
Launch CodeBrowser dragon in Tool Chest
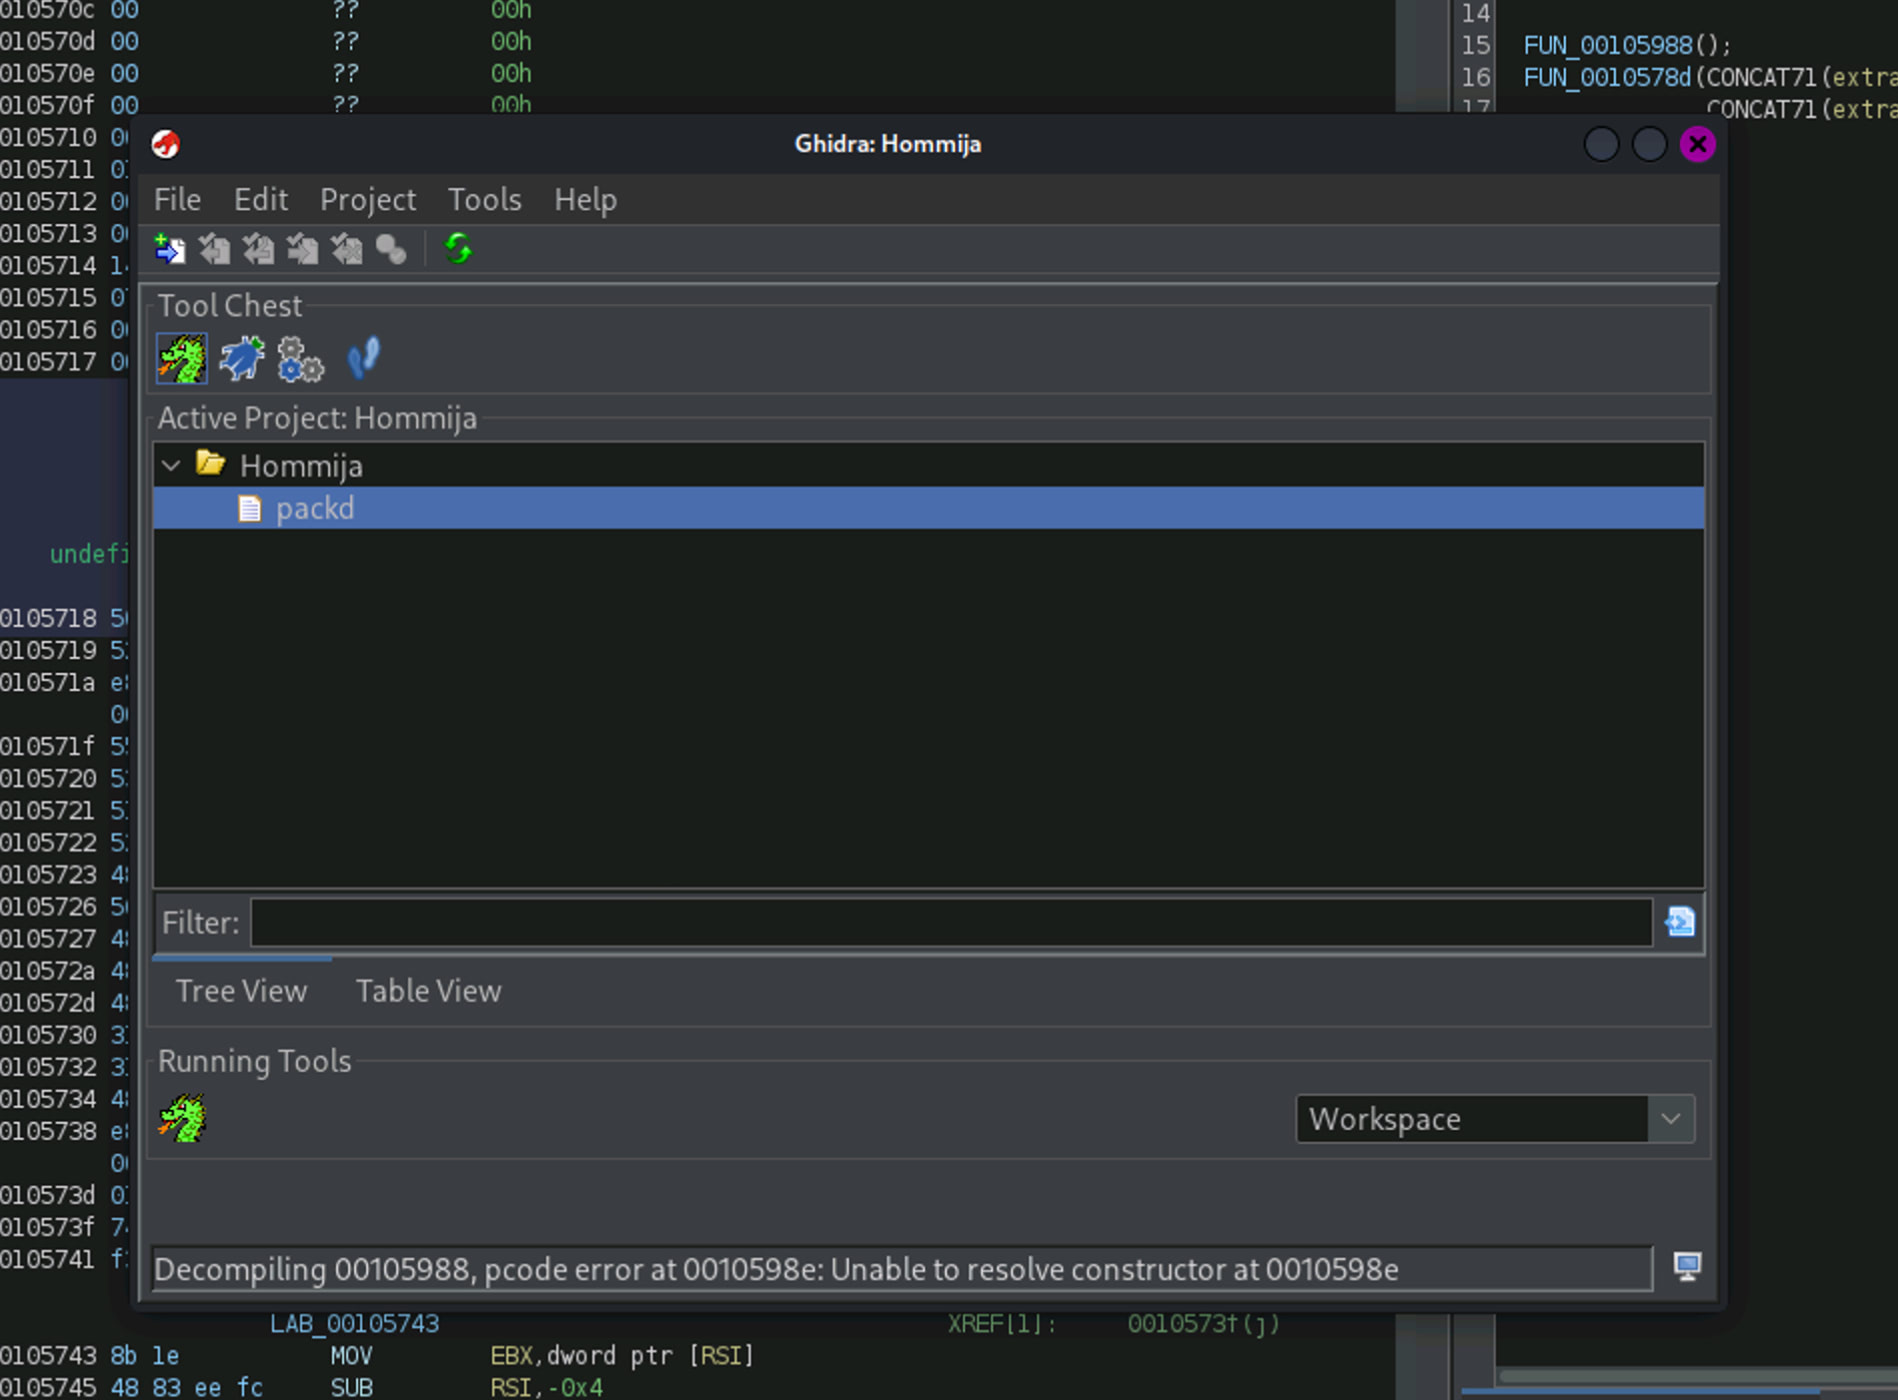coord(182,359)
